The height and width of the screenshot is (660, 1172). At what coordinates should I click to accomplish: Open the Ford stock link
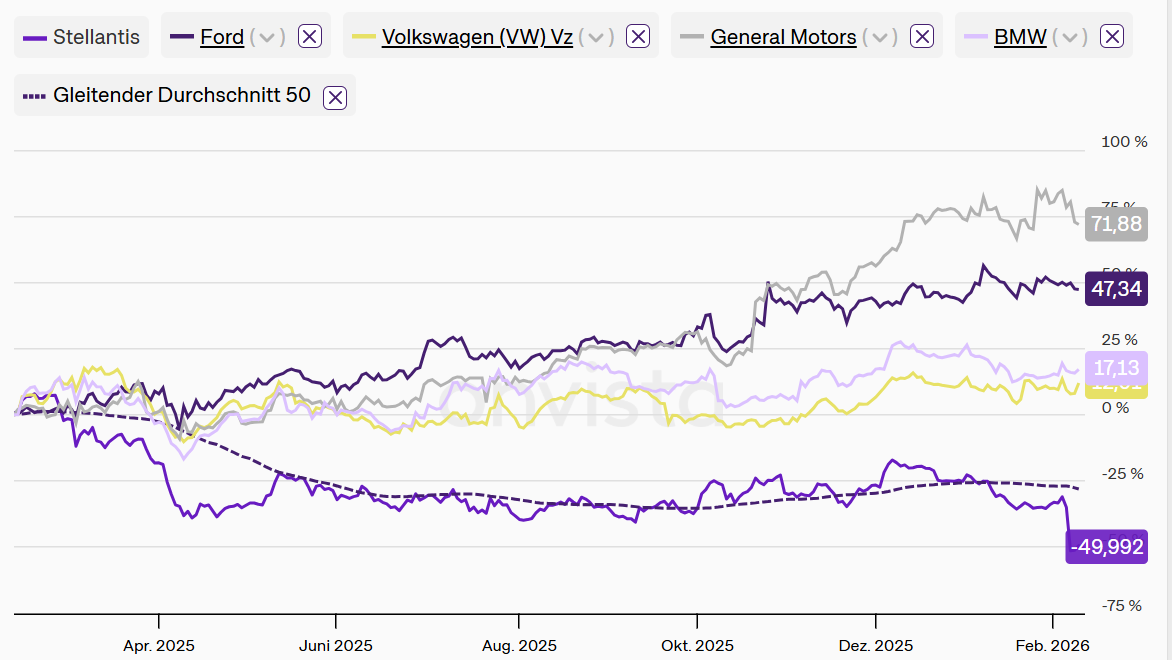pos(222,37)
